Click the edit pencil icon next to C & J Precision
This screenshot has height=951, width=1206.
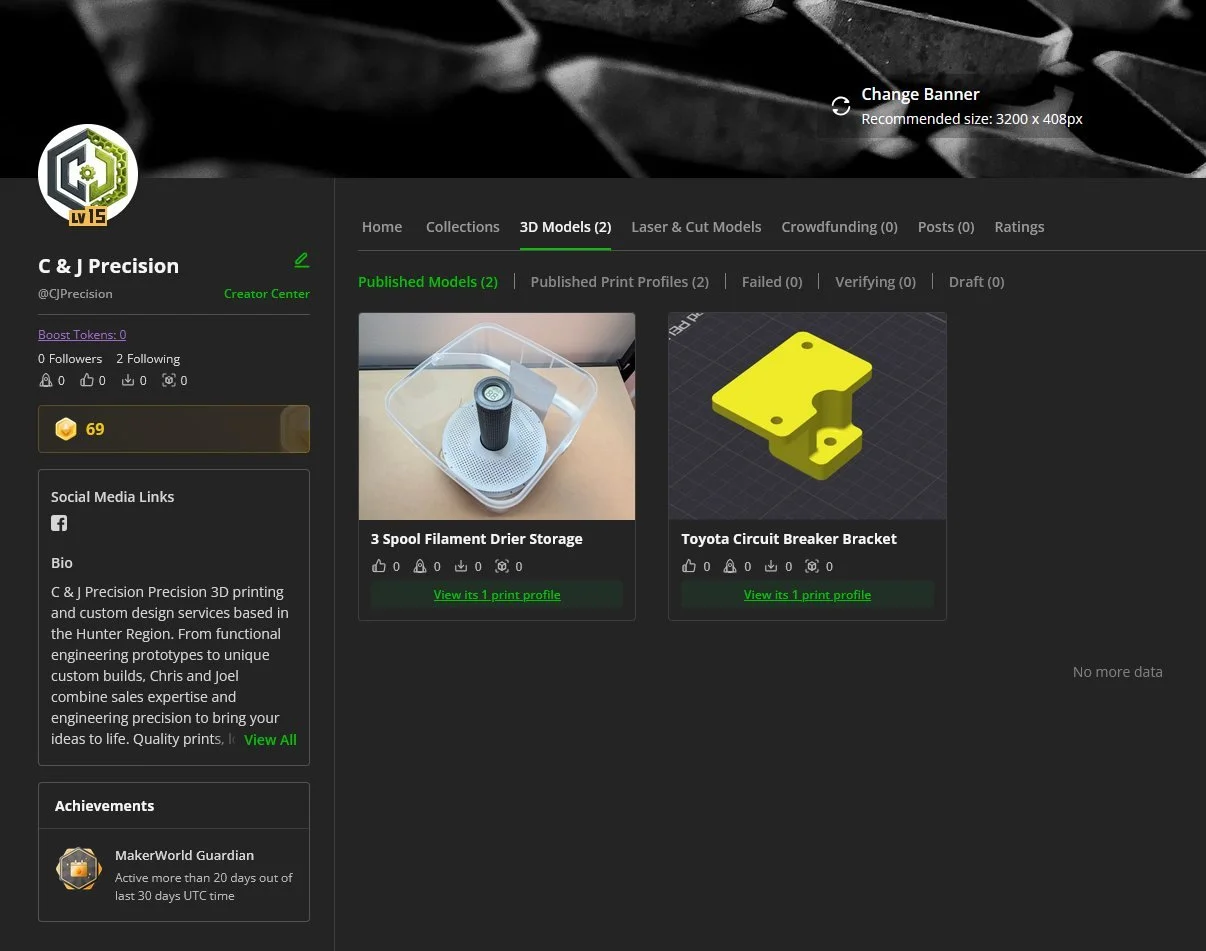coord(301,259)
